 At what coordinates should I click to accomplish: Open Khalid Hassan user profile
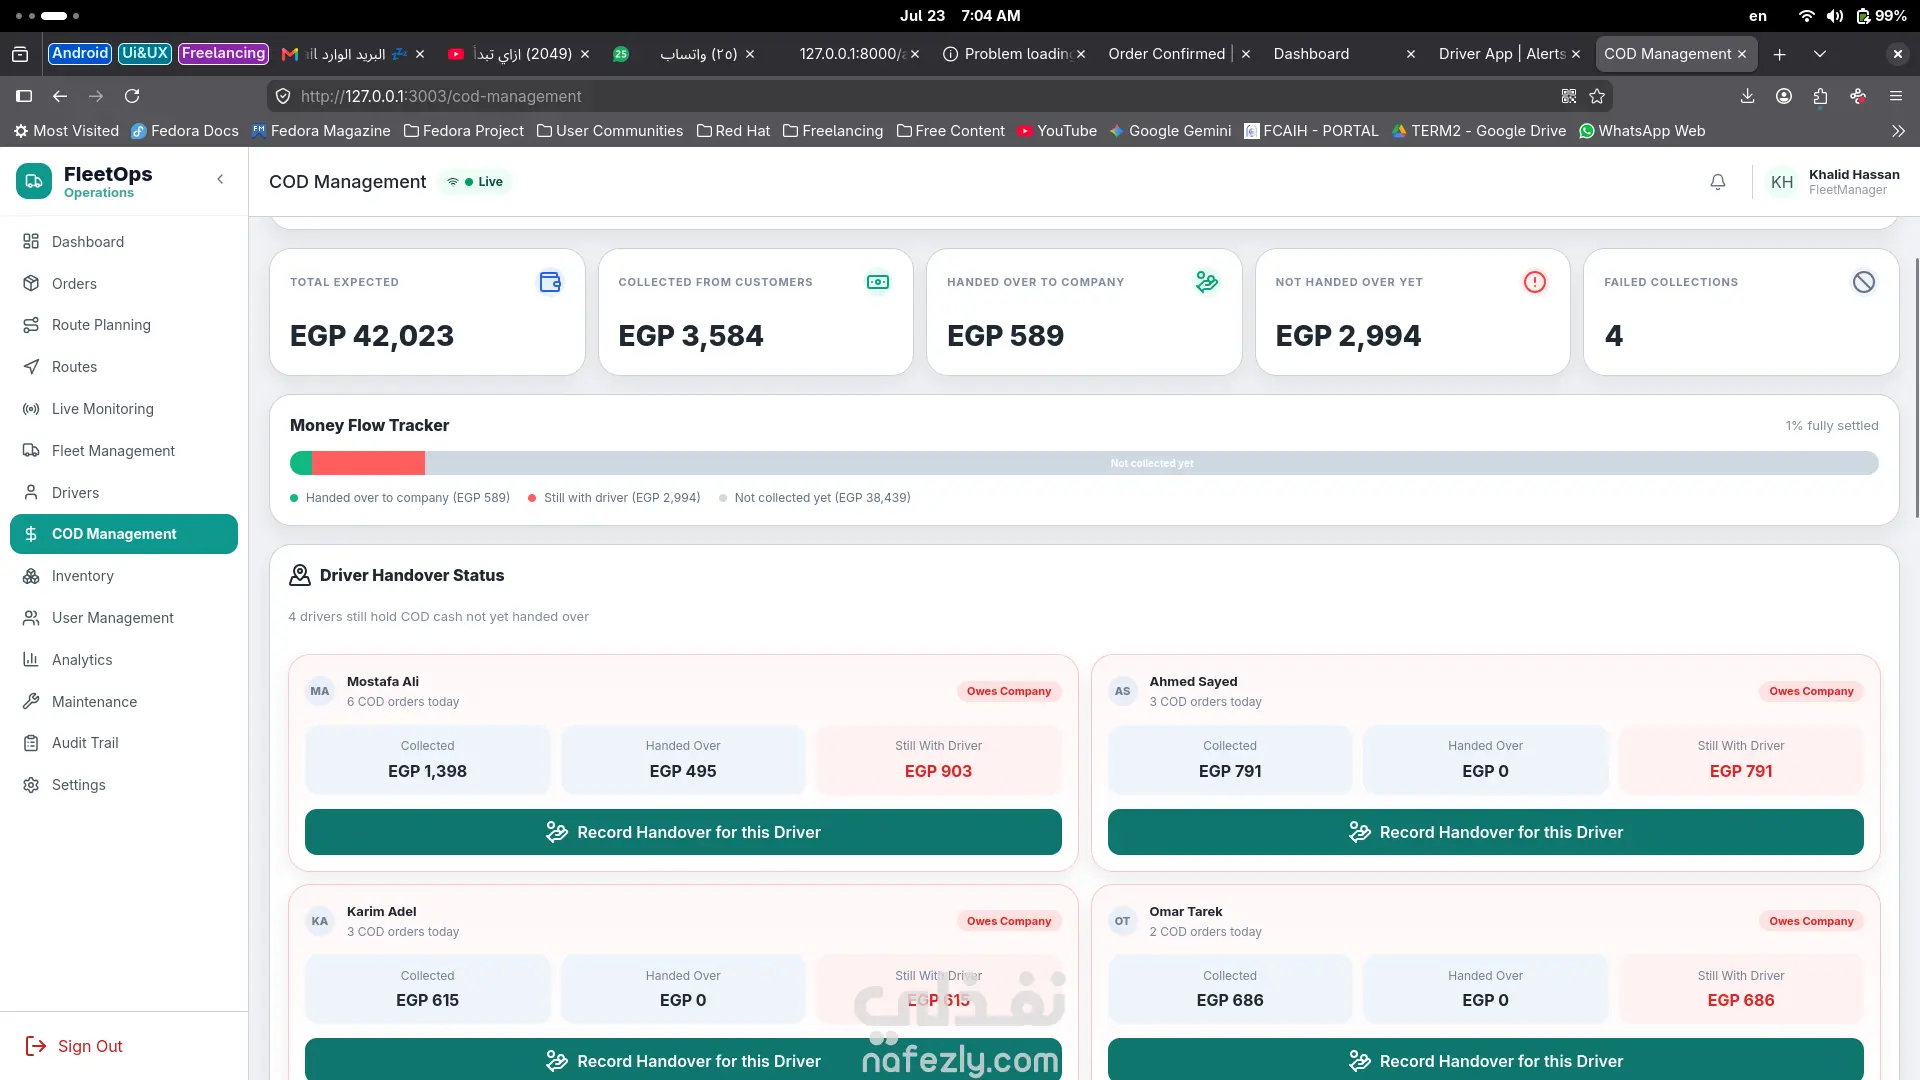(x=1833, y=182)
